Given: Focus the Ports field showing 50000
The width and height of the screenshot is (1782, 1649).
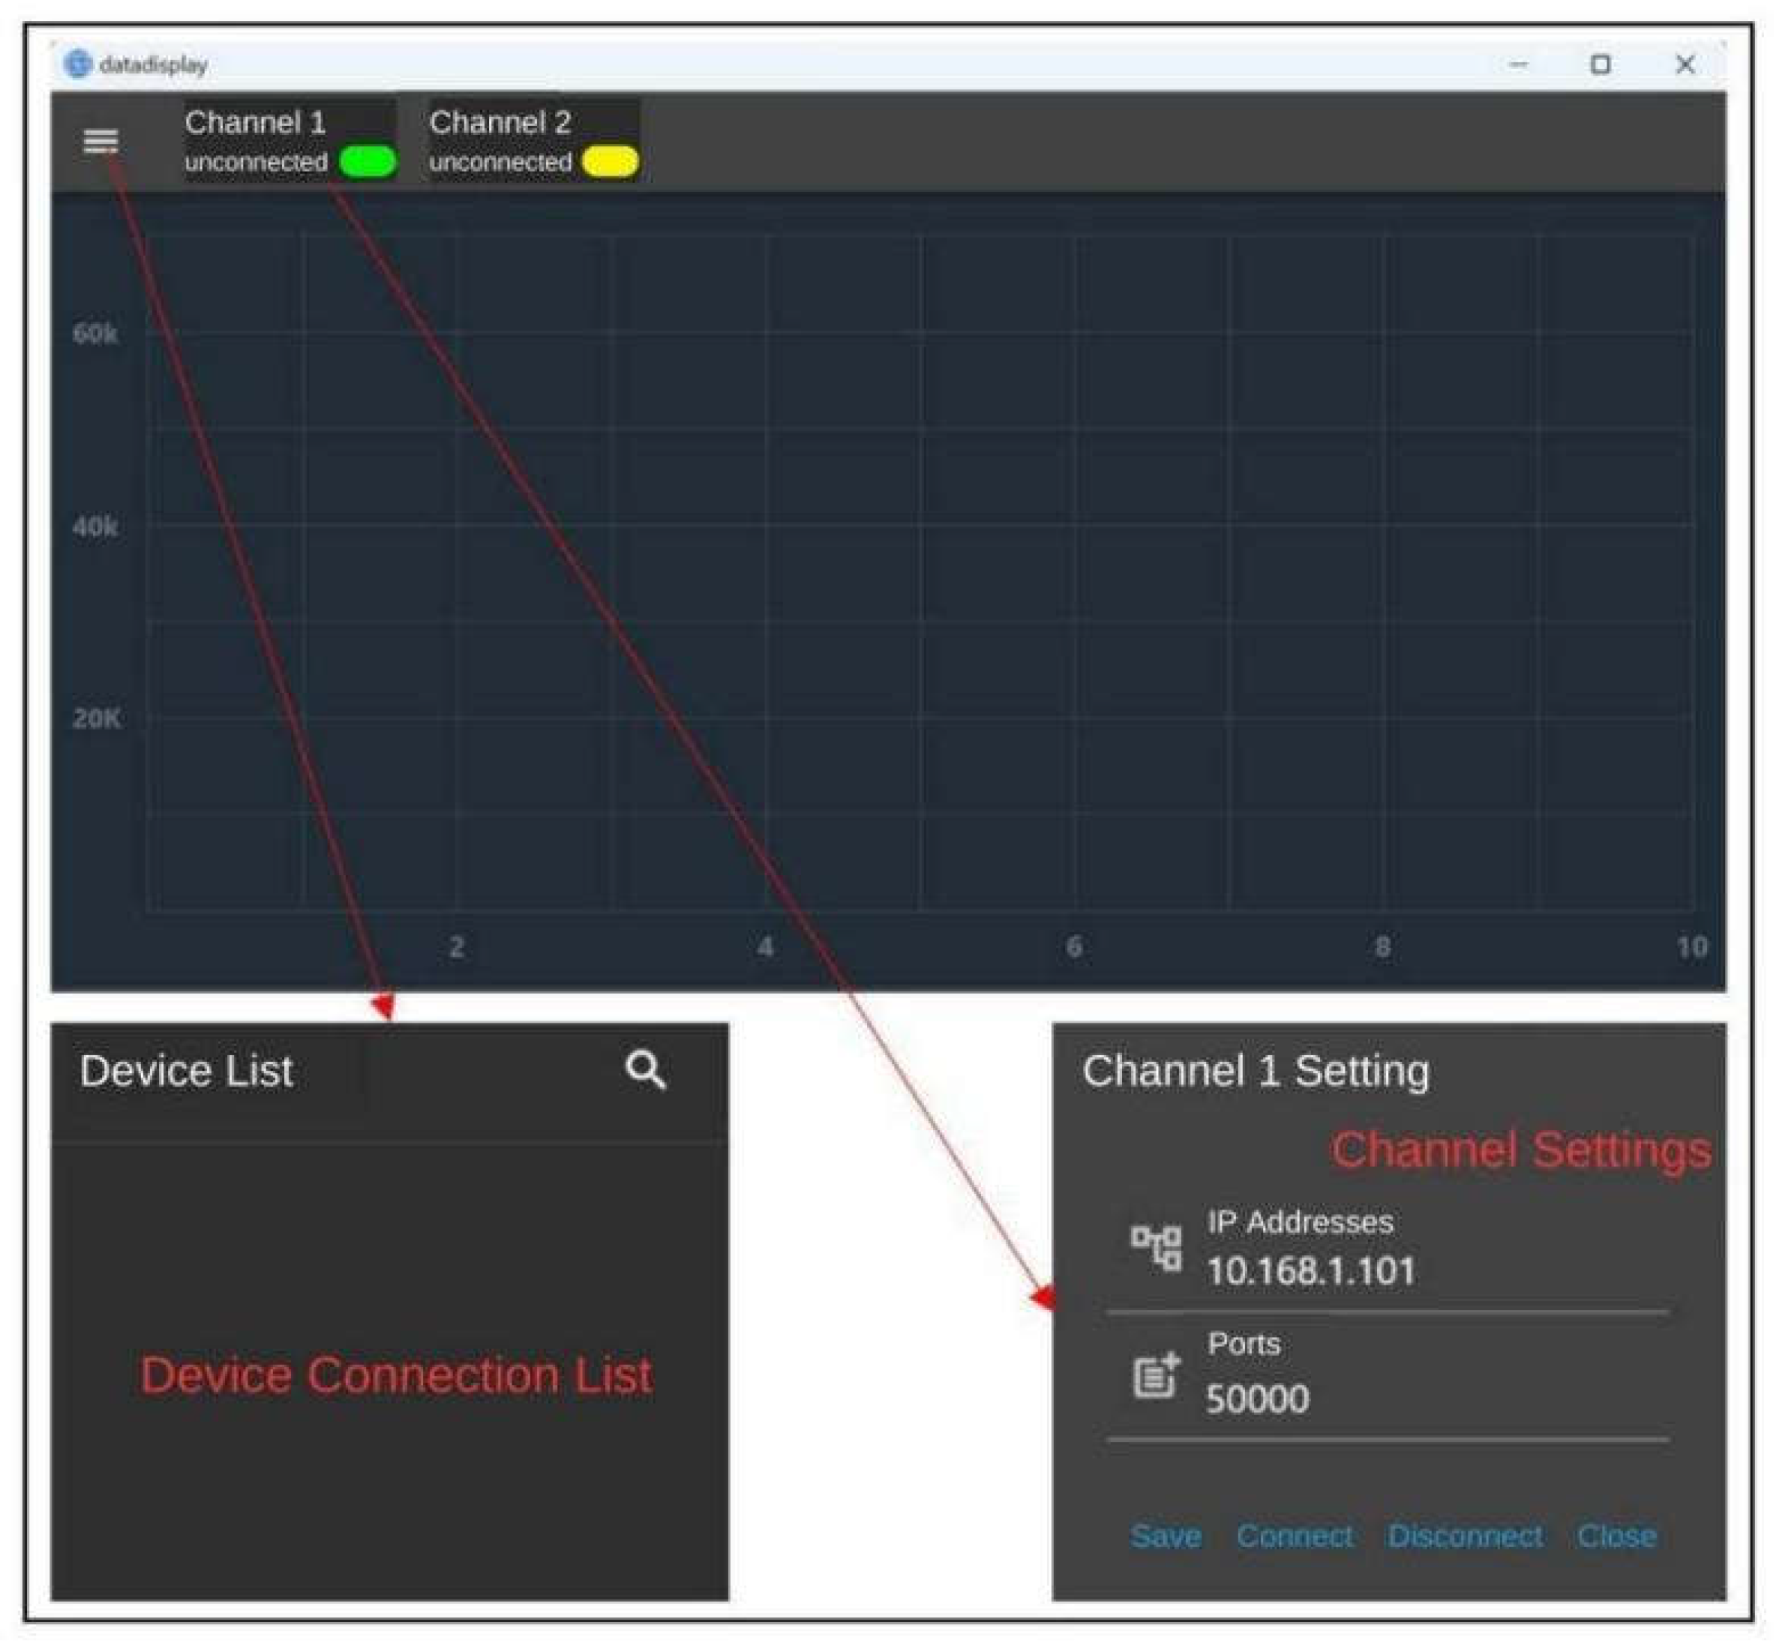Looking at the screenshot, I should [1257, 1399].
